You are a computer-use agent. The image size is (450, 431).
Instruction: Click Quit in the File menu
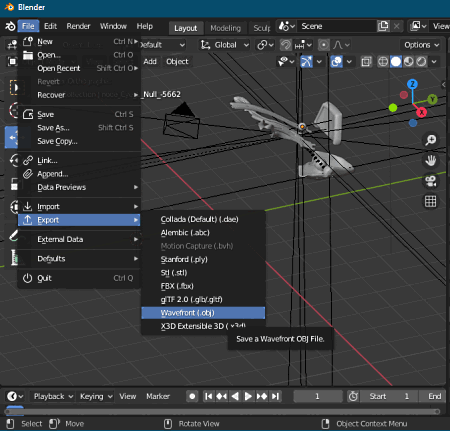coord(79,278)
